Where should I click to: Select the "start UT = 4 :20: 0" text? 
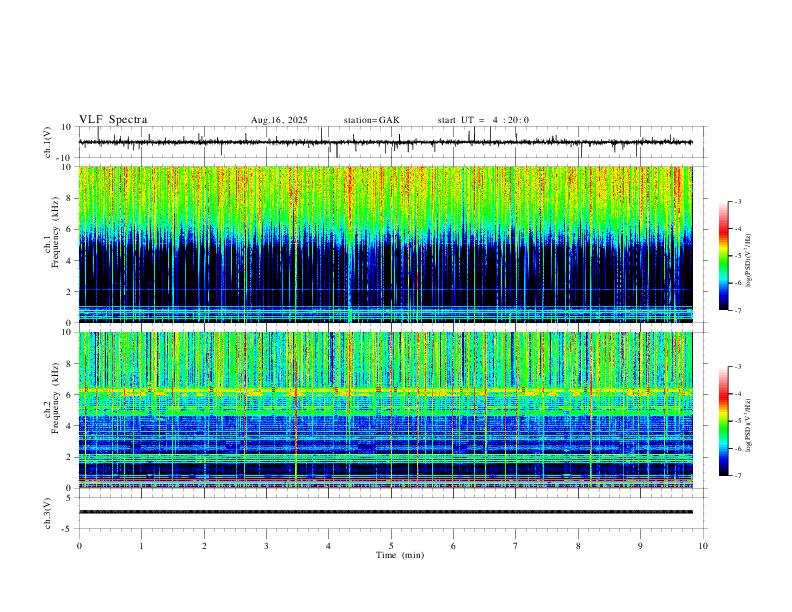483,120
